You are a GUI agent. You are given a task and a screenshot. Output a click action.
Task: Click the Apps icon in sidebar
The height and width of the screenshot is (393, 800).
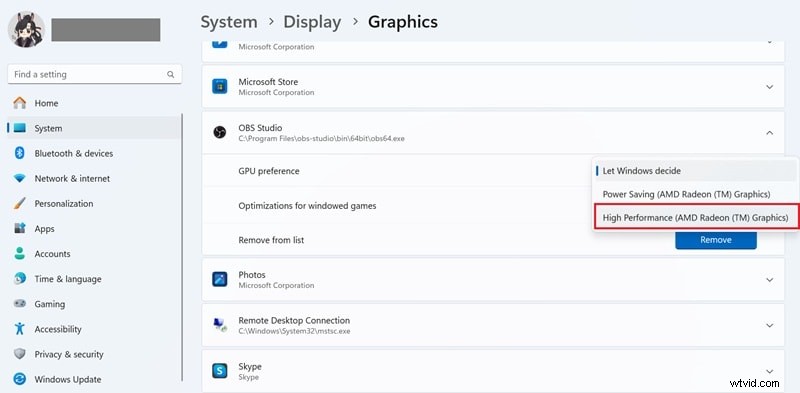[19, 229]
